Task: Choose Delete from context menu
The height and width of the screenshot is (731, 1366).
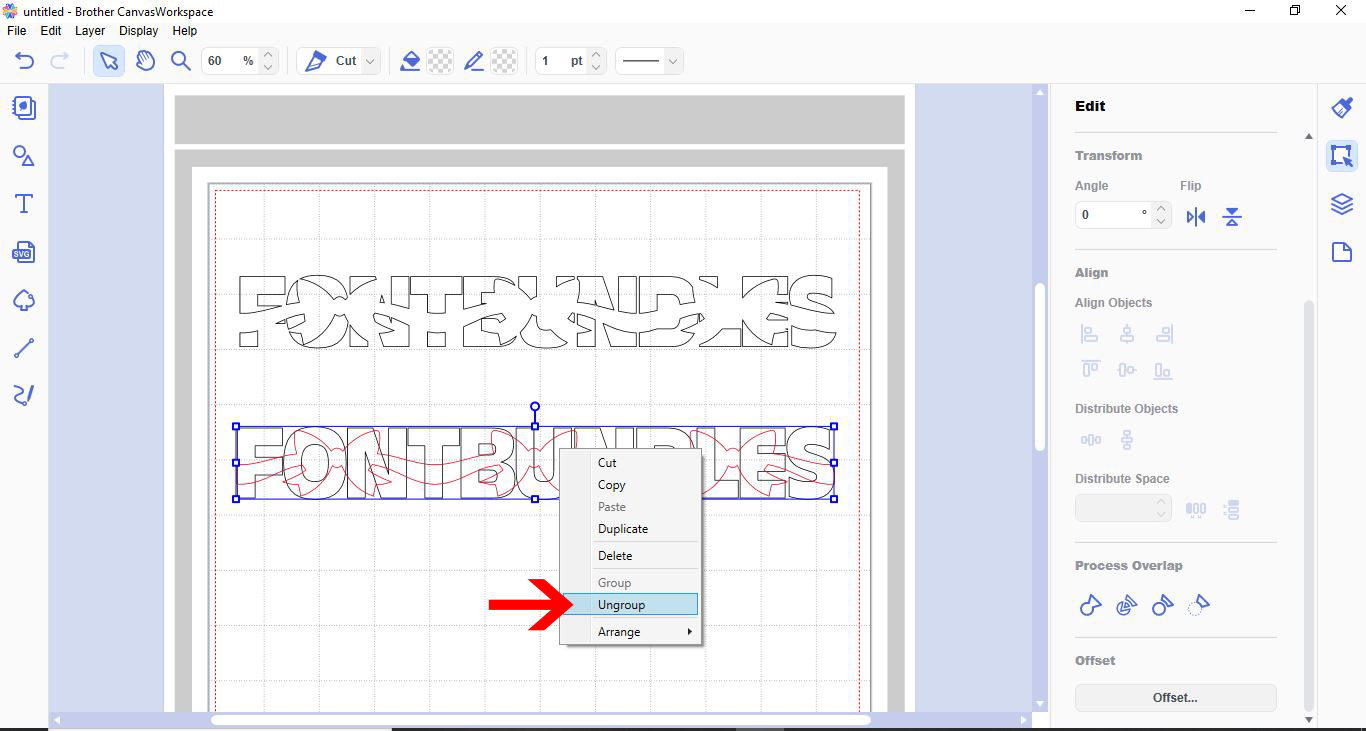Action: tap(632, 556)
